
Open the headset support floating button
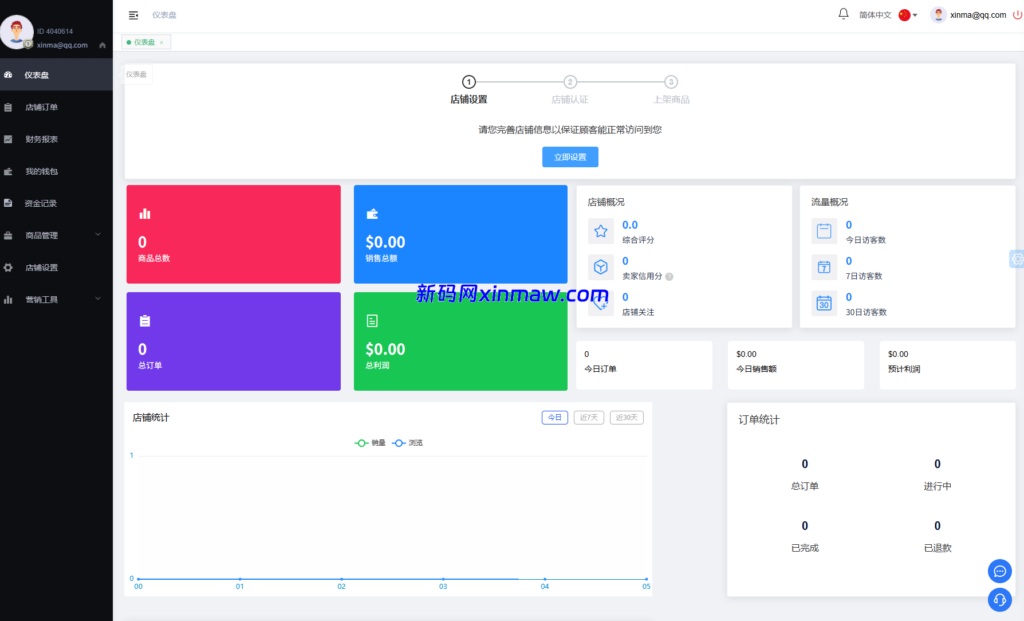1000,599
